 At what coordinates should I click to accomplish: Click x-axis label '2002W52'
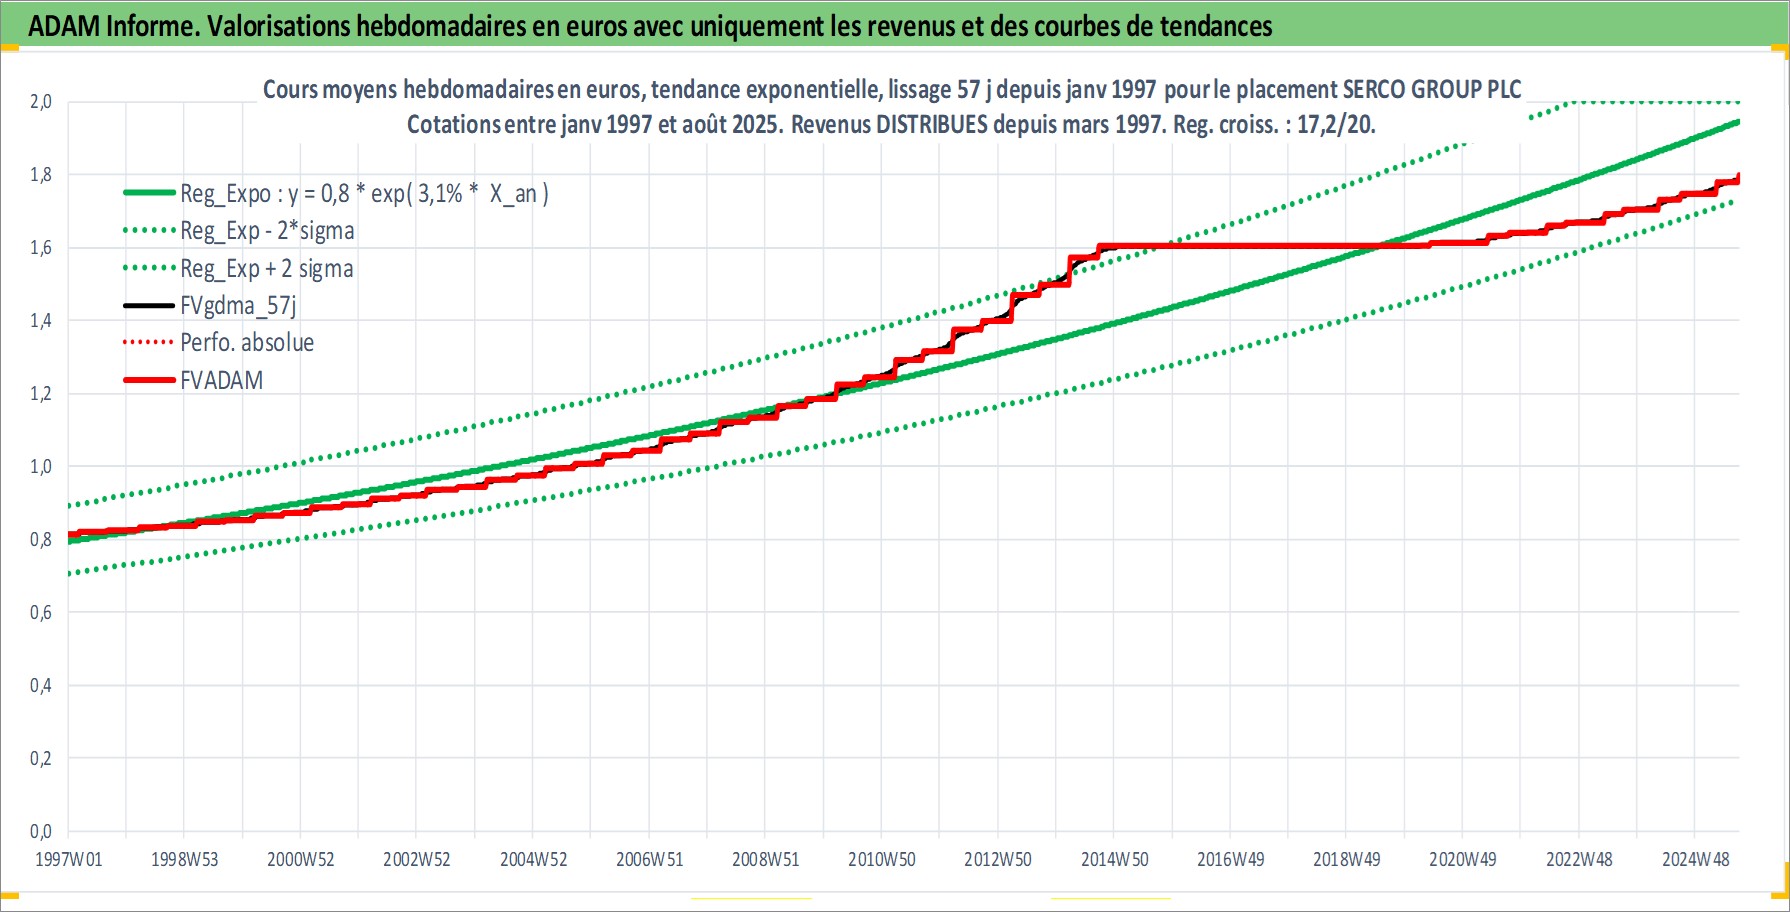[x=416, y=859]
